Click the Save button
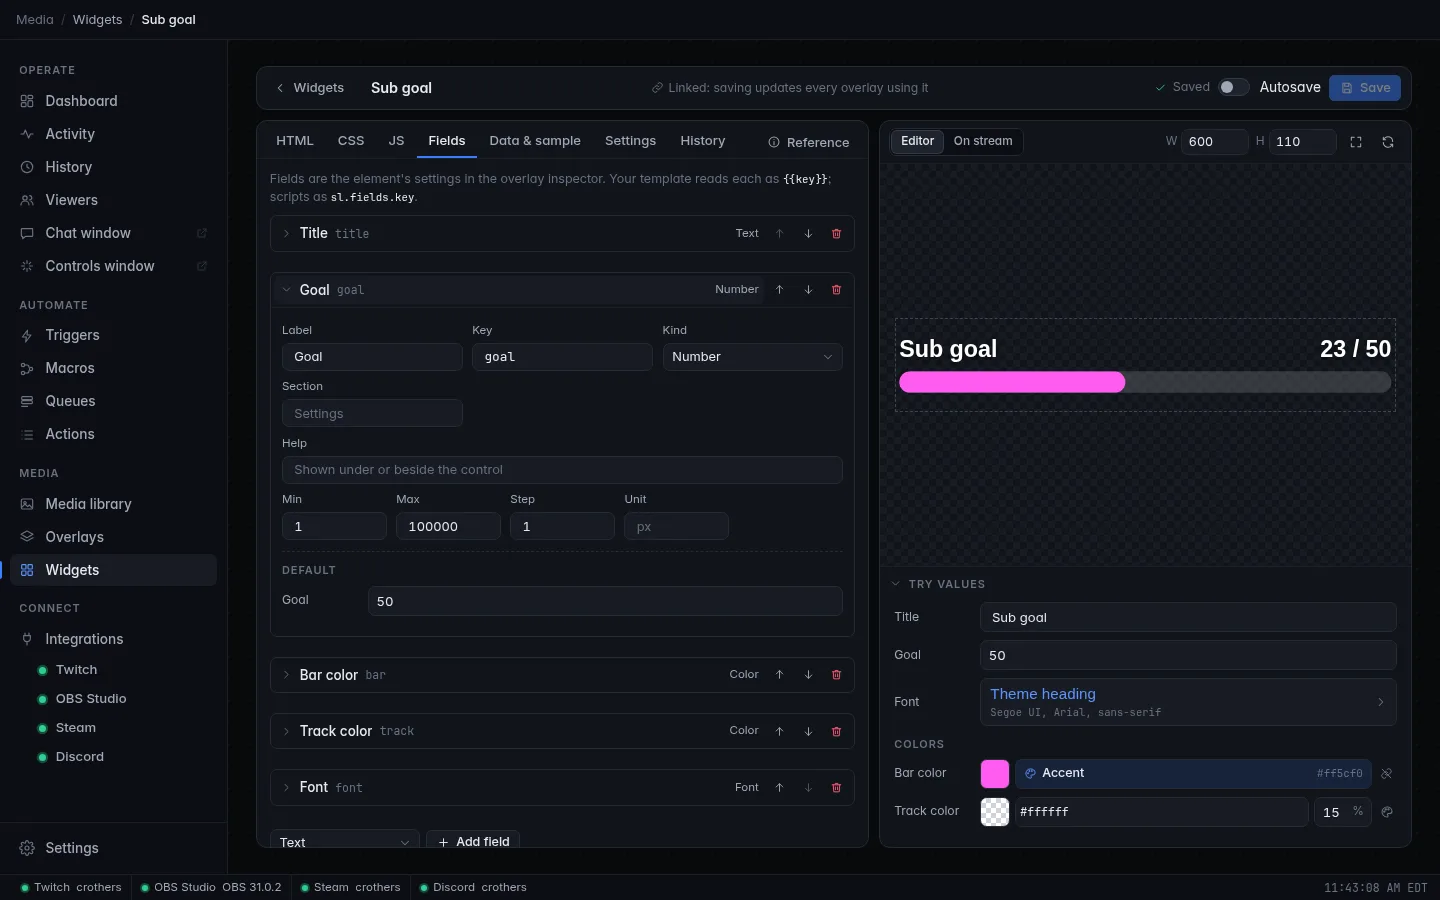 (x=1365, y=88)
